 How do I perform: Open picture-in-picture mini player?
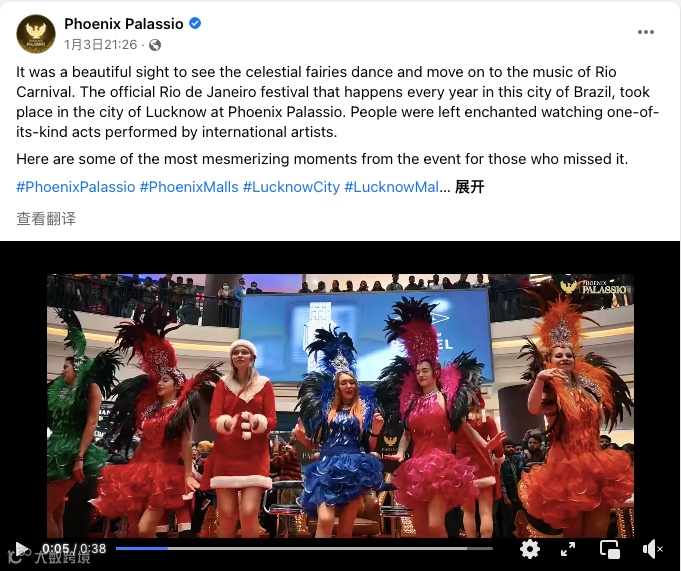tap(610, 549)
